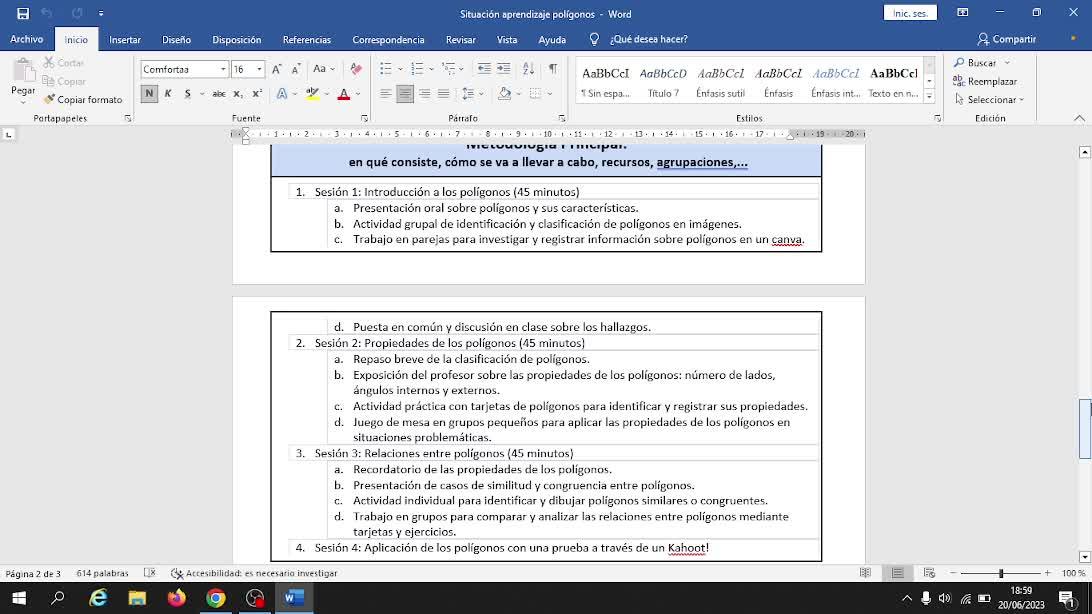Switch to Read Mode view
Image resolution: width=1092 pixels, height=614 pixels.
click(865, 573)
